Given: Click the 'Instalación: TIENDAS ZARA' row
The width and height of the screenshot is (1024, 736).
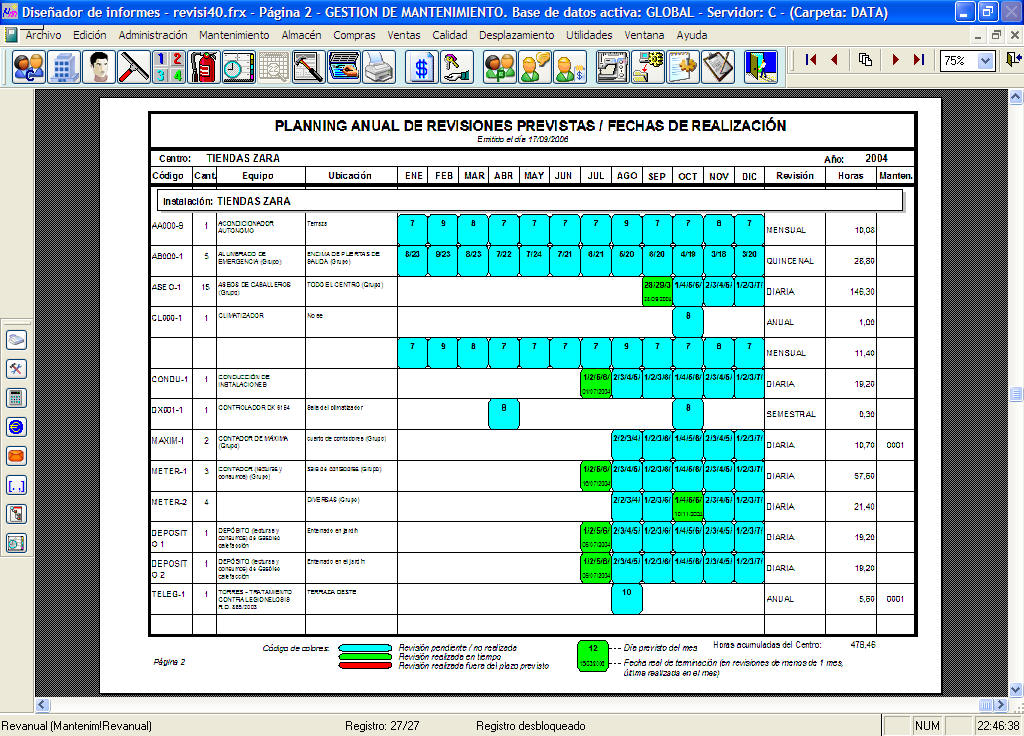Looking at the screenshot, I should [x=530, y=200].
